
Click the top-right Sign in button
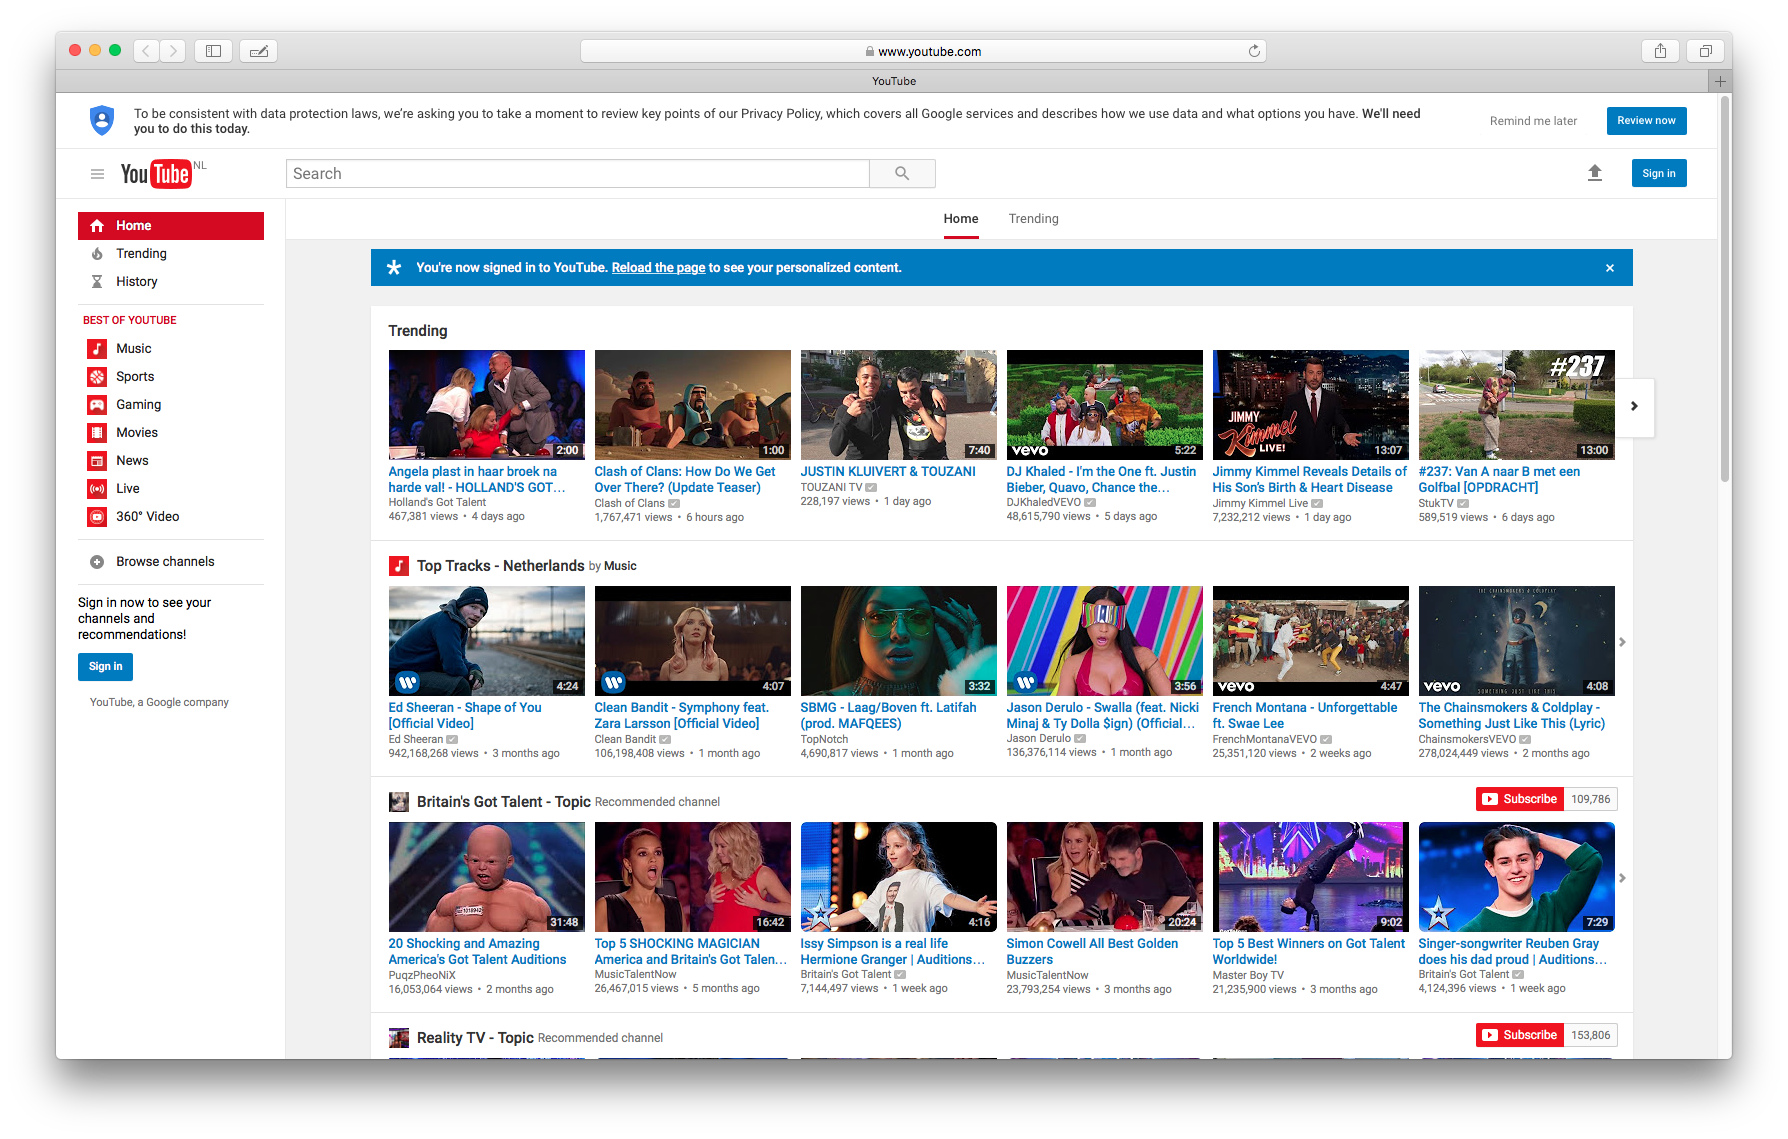tap(1659, 173)
